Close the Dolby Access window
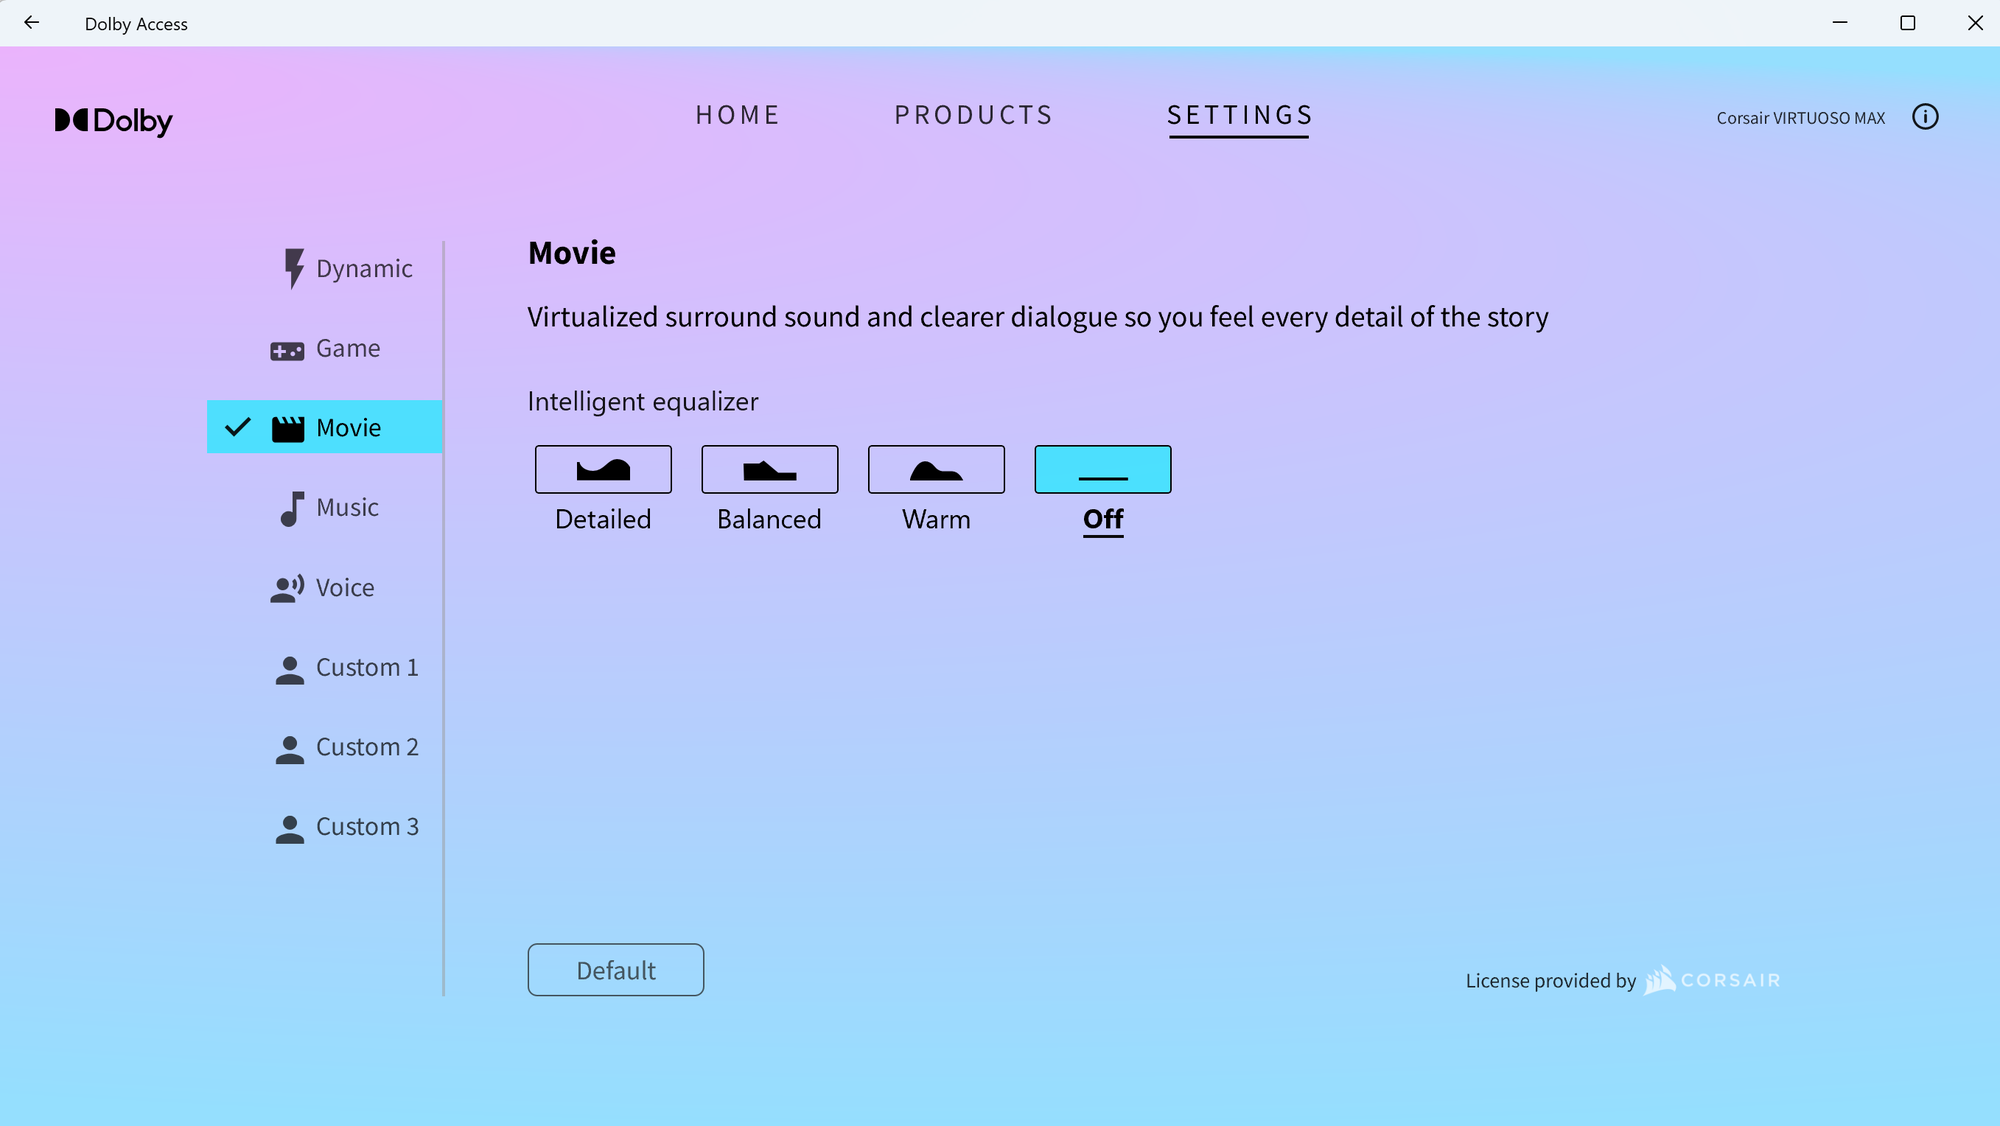Image resolution: width=2000 pixels, height=1126 pixels. tap(1975, 22)
